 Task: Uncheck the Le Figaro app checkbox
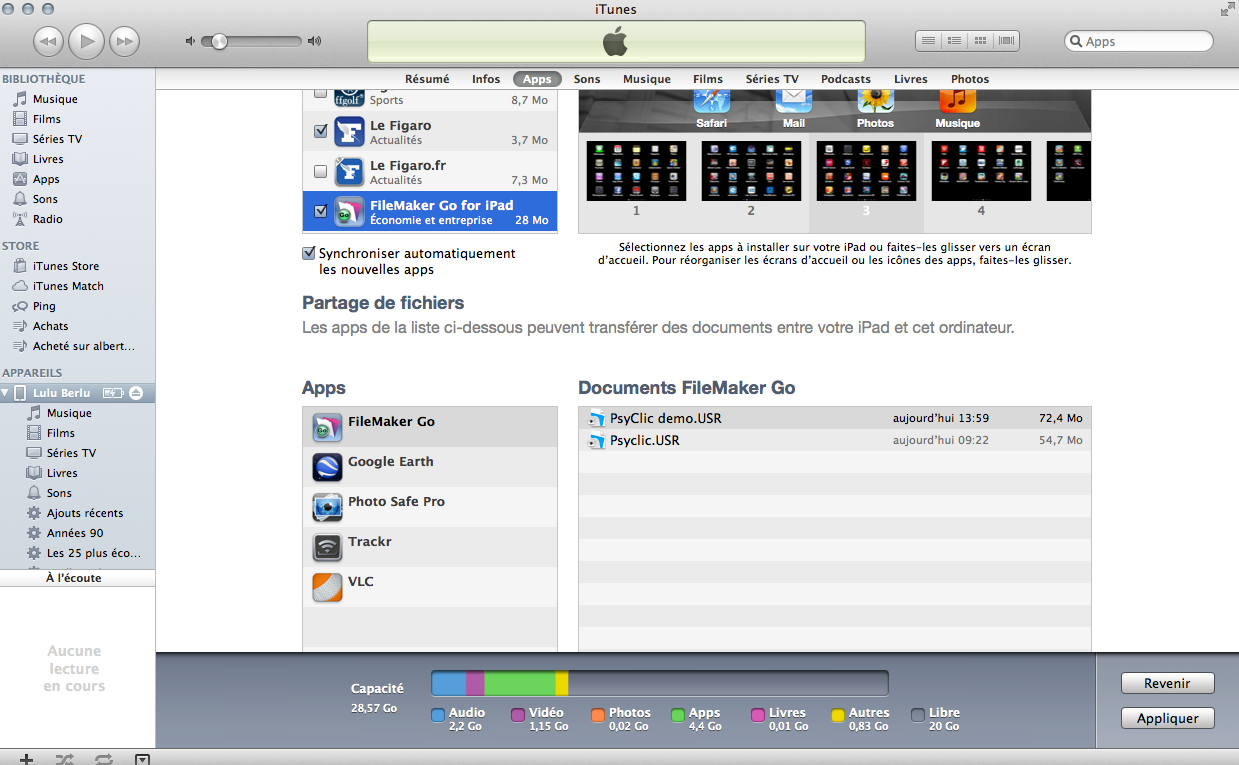click(320, 130)
